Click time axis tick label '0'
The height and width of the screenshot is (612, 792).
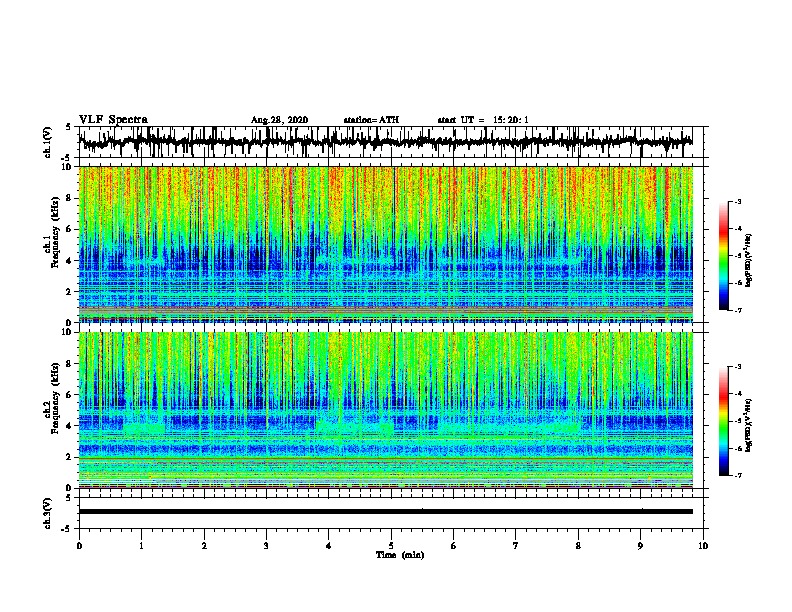(x=79, y=546)
